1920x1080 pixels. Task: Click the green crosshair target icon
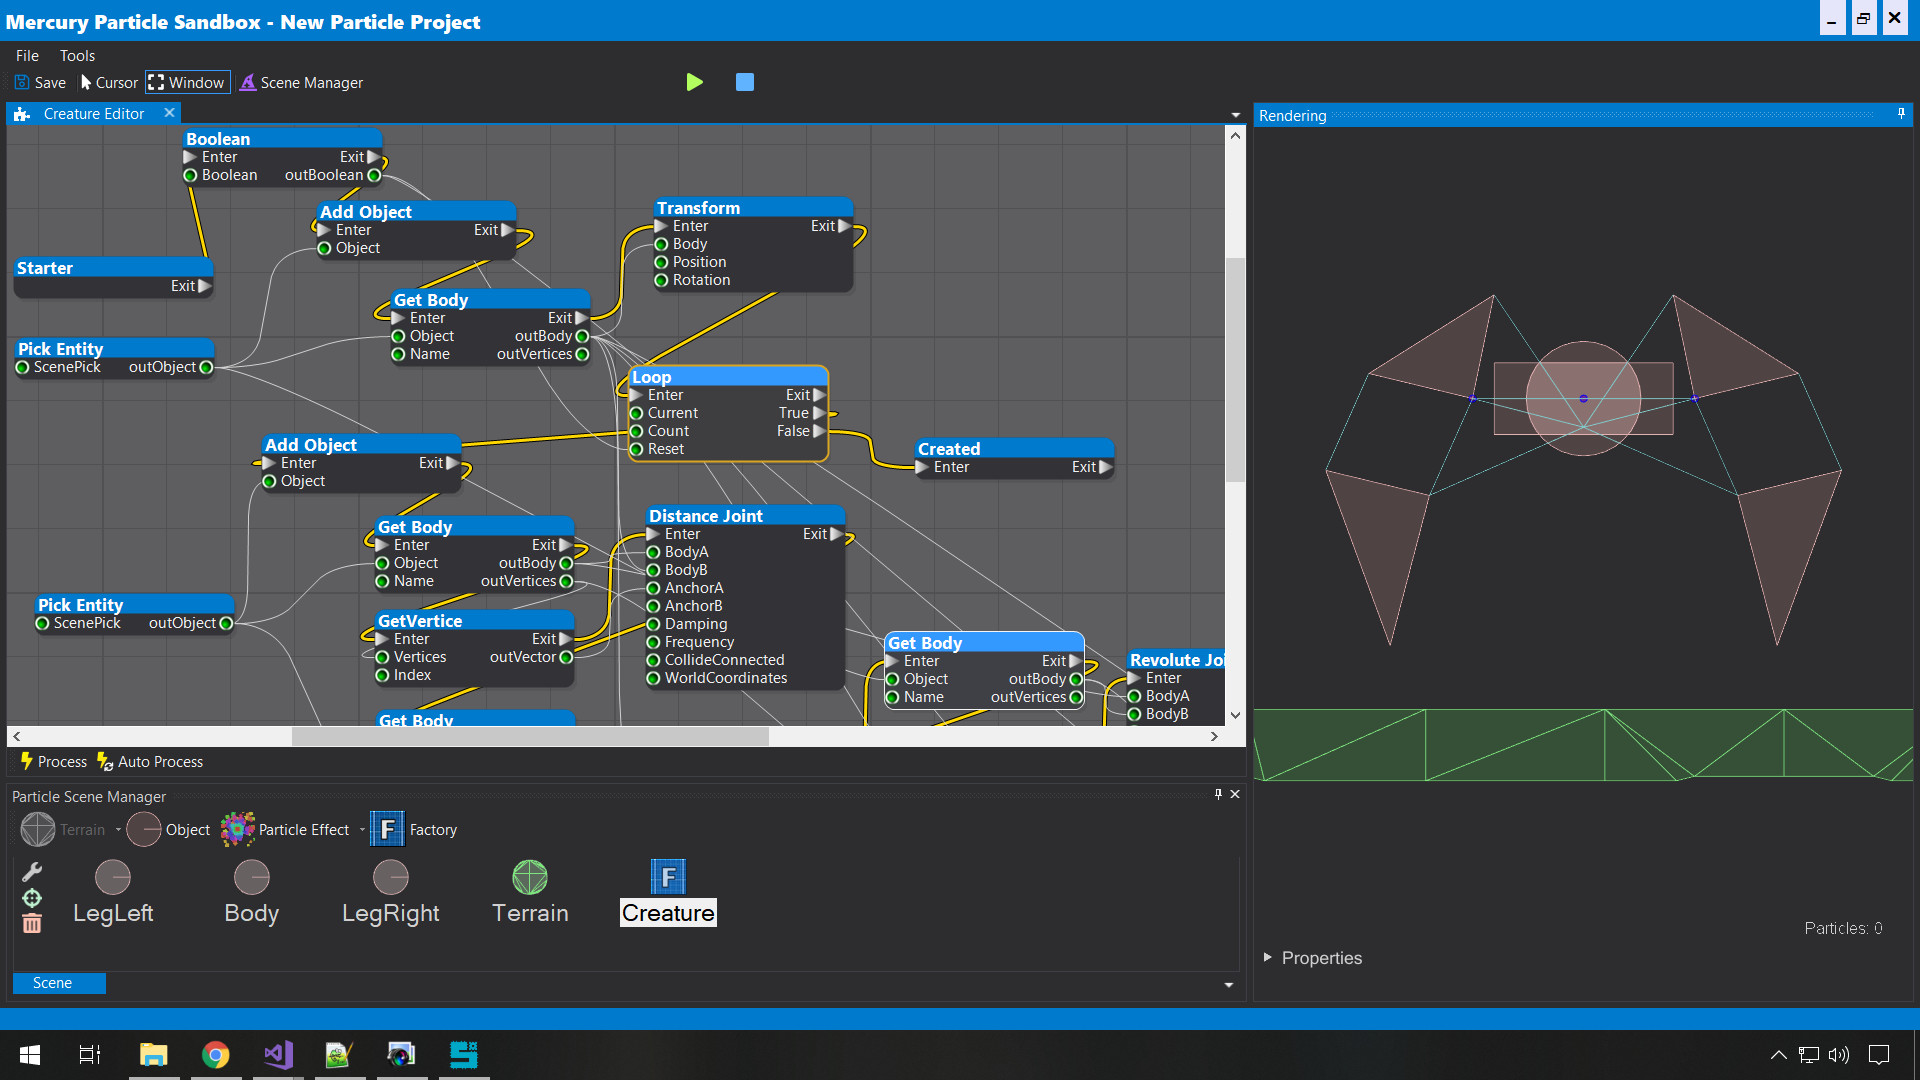point(32,898)
